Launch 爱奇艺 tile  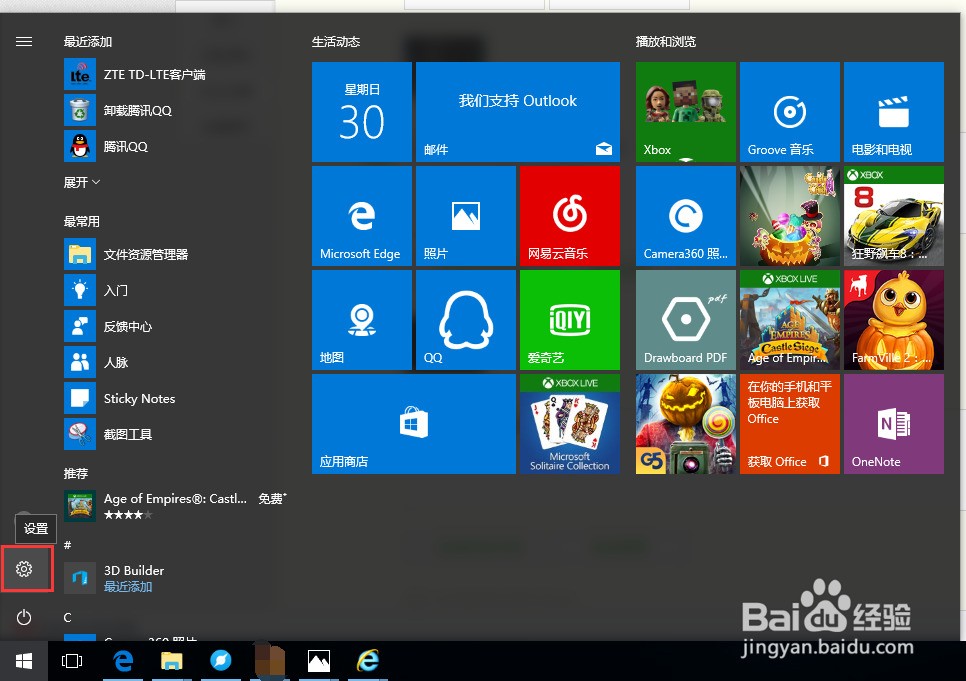570,320
